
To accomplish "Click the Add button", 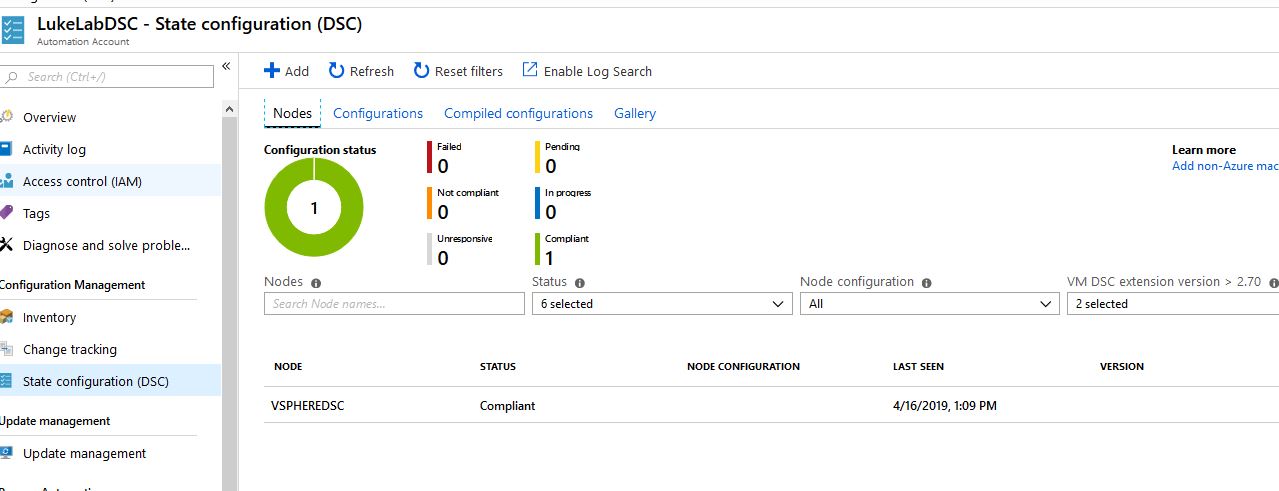I will pos(287,71).
